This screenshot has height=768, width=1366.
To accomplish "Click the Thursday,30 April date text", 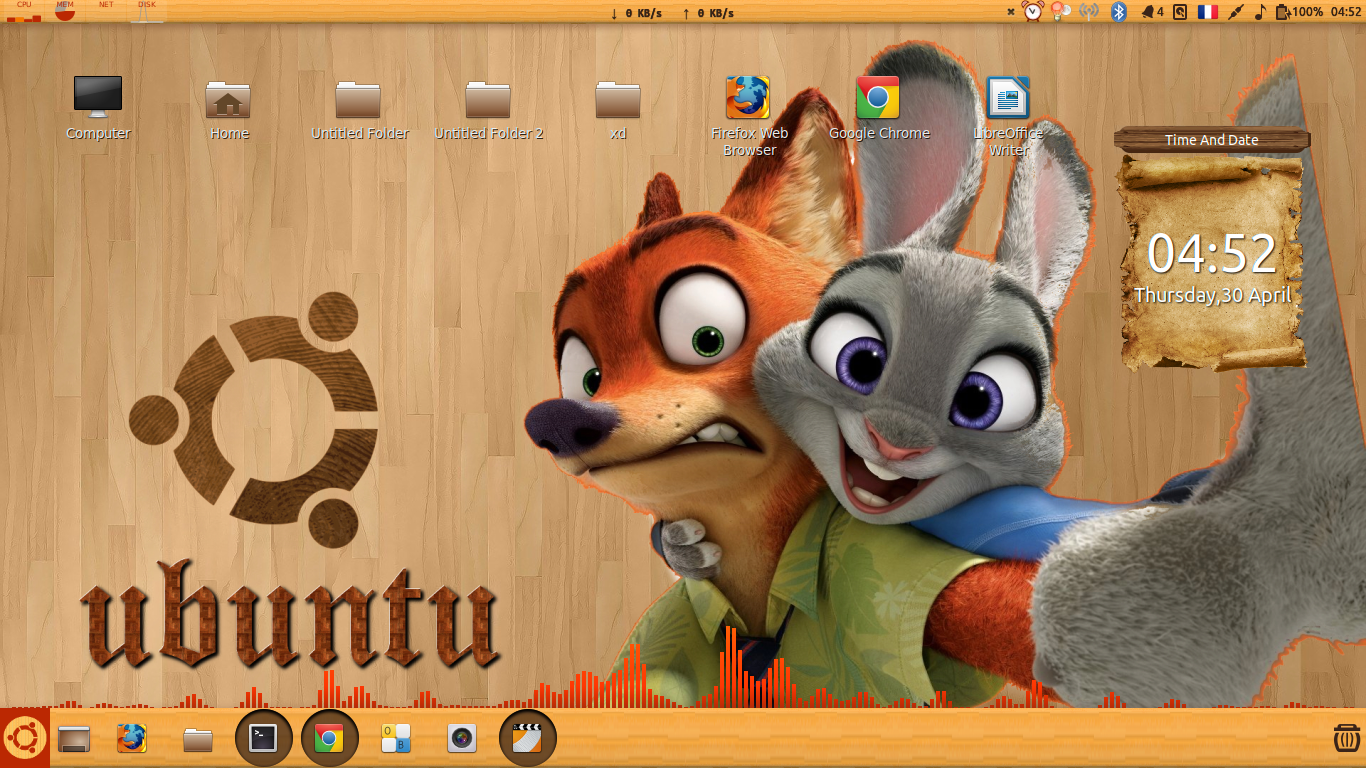I will click(1212, 296).
